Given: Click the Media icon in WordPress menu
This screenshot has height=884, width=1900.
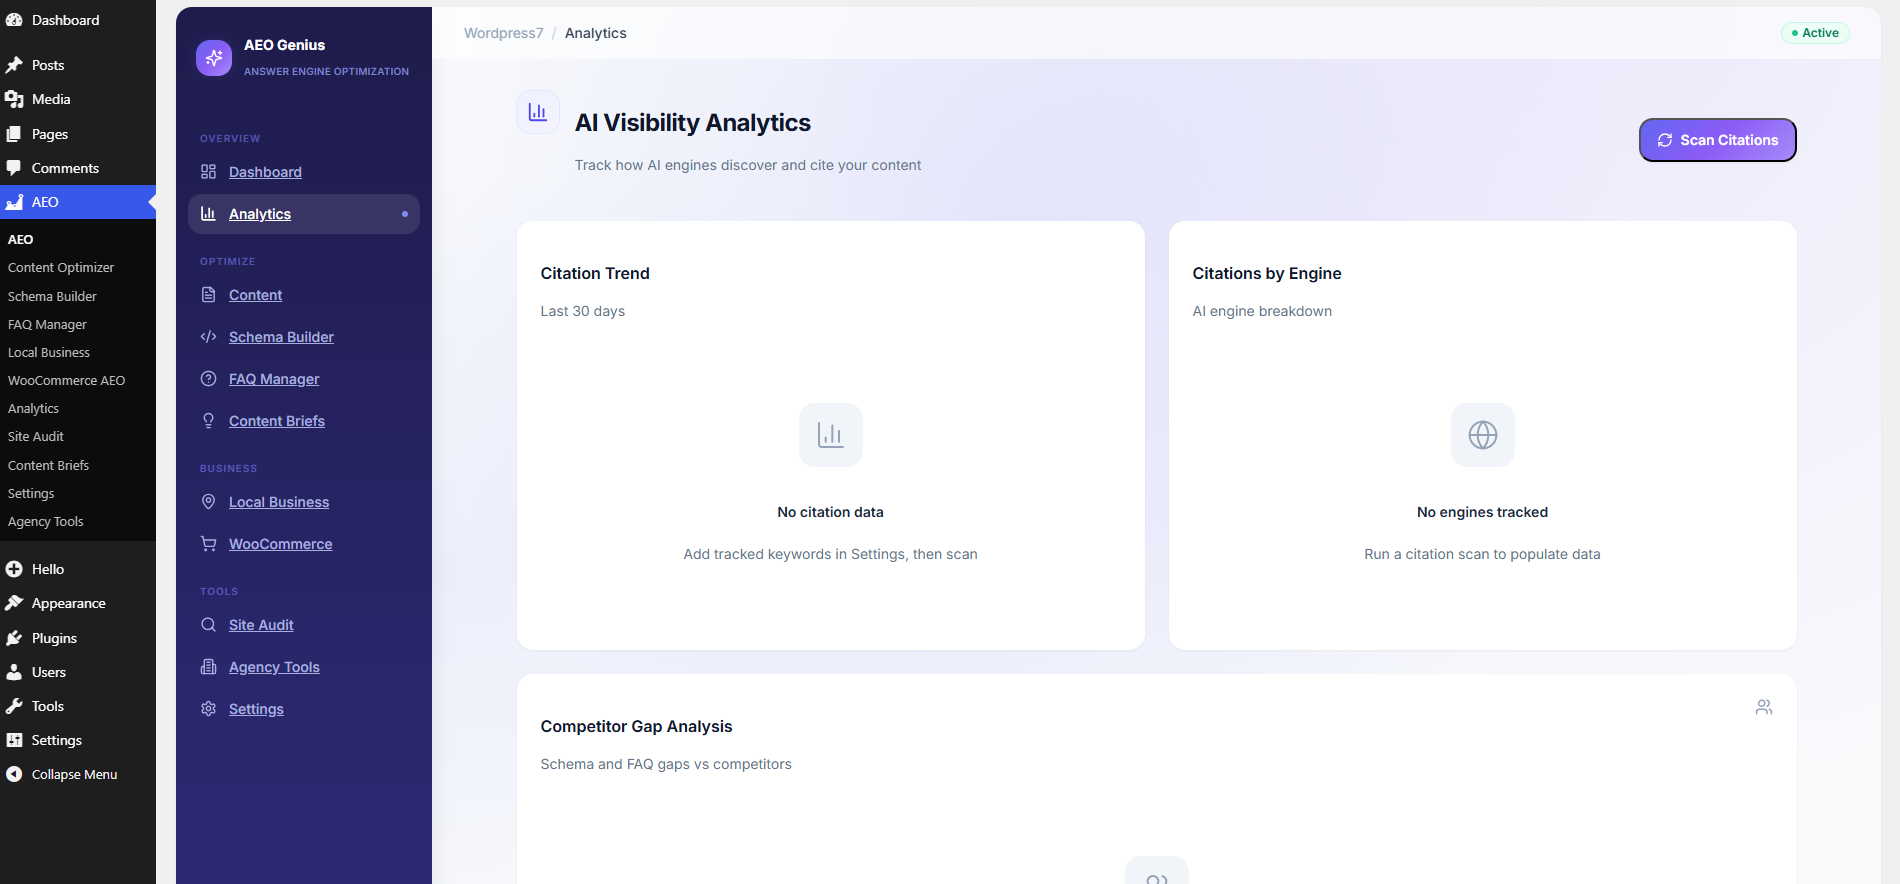Looking at the screenshot, I should [x=14, y=99].
